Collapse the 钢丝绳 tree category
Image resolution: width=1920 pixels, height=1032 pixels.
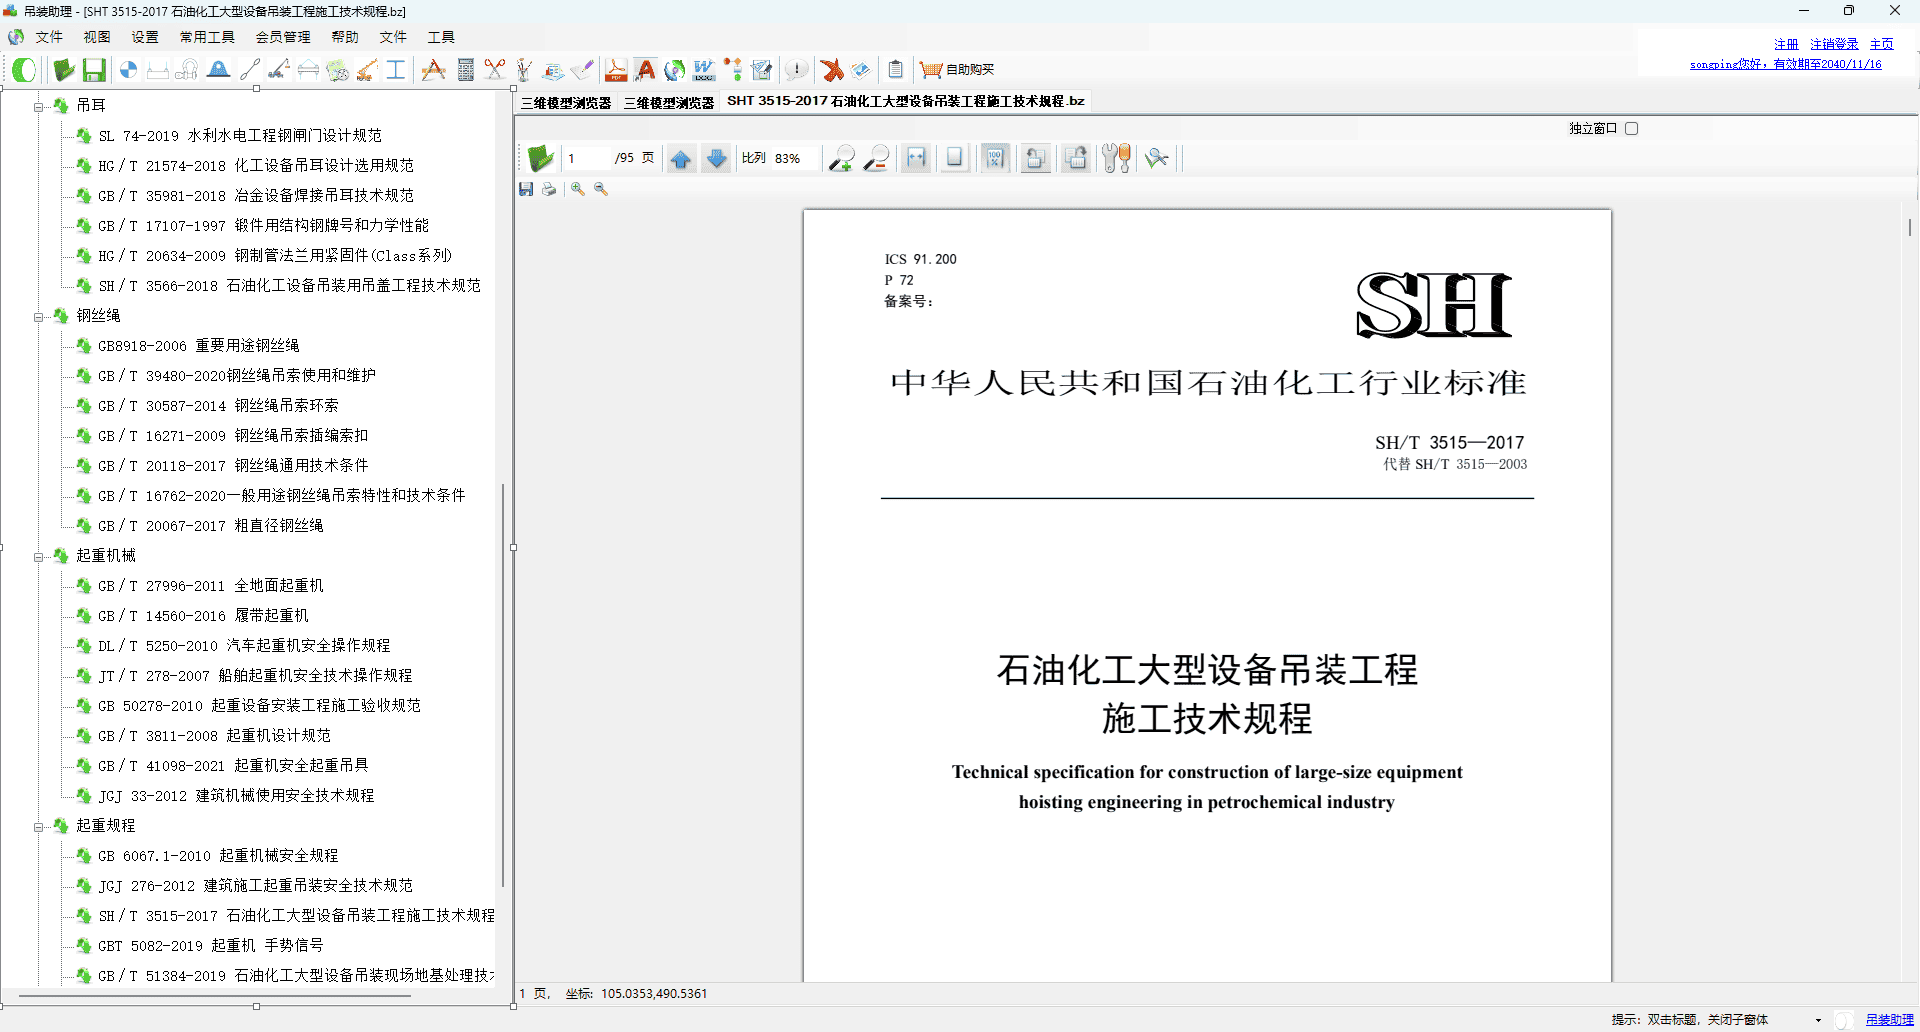(39, 317)
